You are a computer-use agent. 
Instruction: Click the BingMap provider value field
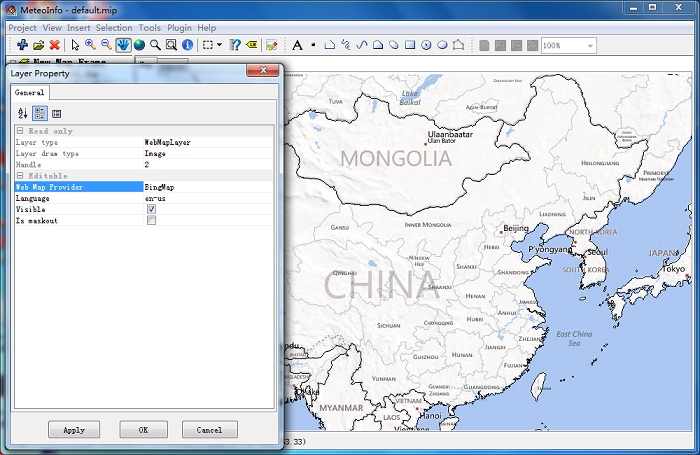(x=208, y=187)
